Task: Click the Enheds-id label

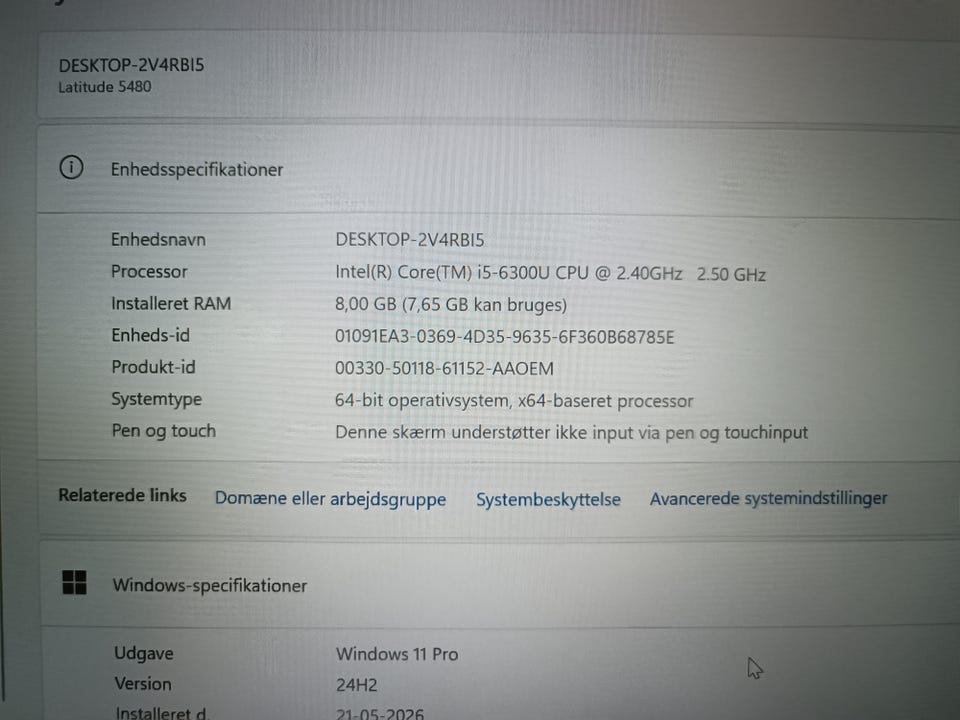Action: (x=151, y=336)
